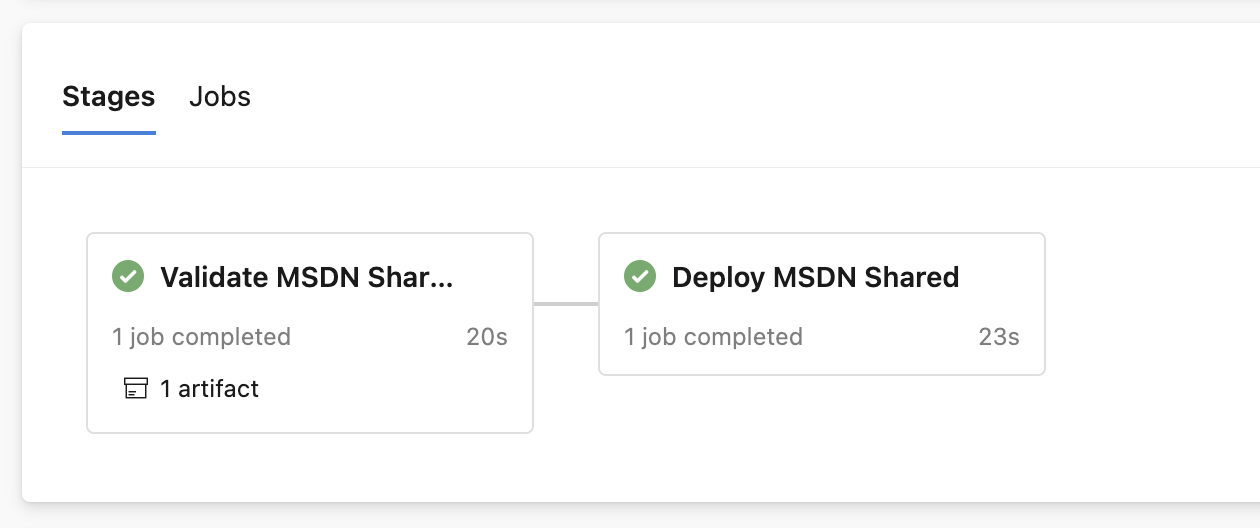Screen dimensions: 1260x528
Task: Open the Deploy MSDN Shared stage title
Action: coord(815,277)
